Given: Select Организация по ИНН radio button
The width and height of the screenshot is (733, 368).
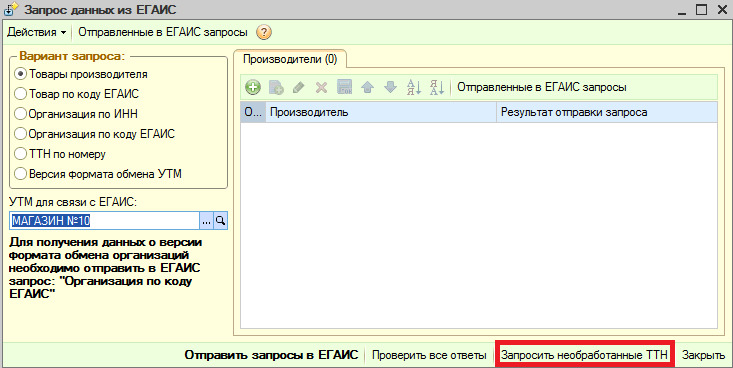Looking at the screenshot, I should (76, 114).
